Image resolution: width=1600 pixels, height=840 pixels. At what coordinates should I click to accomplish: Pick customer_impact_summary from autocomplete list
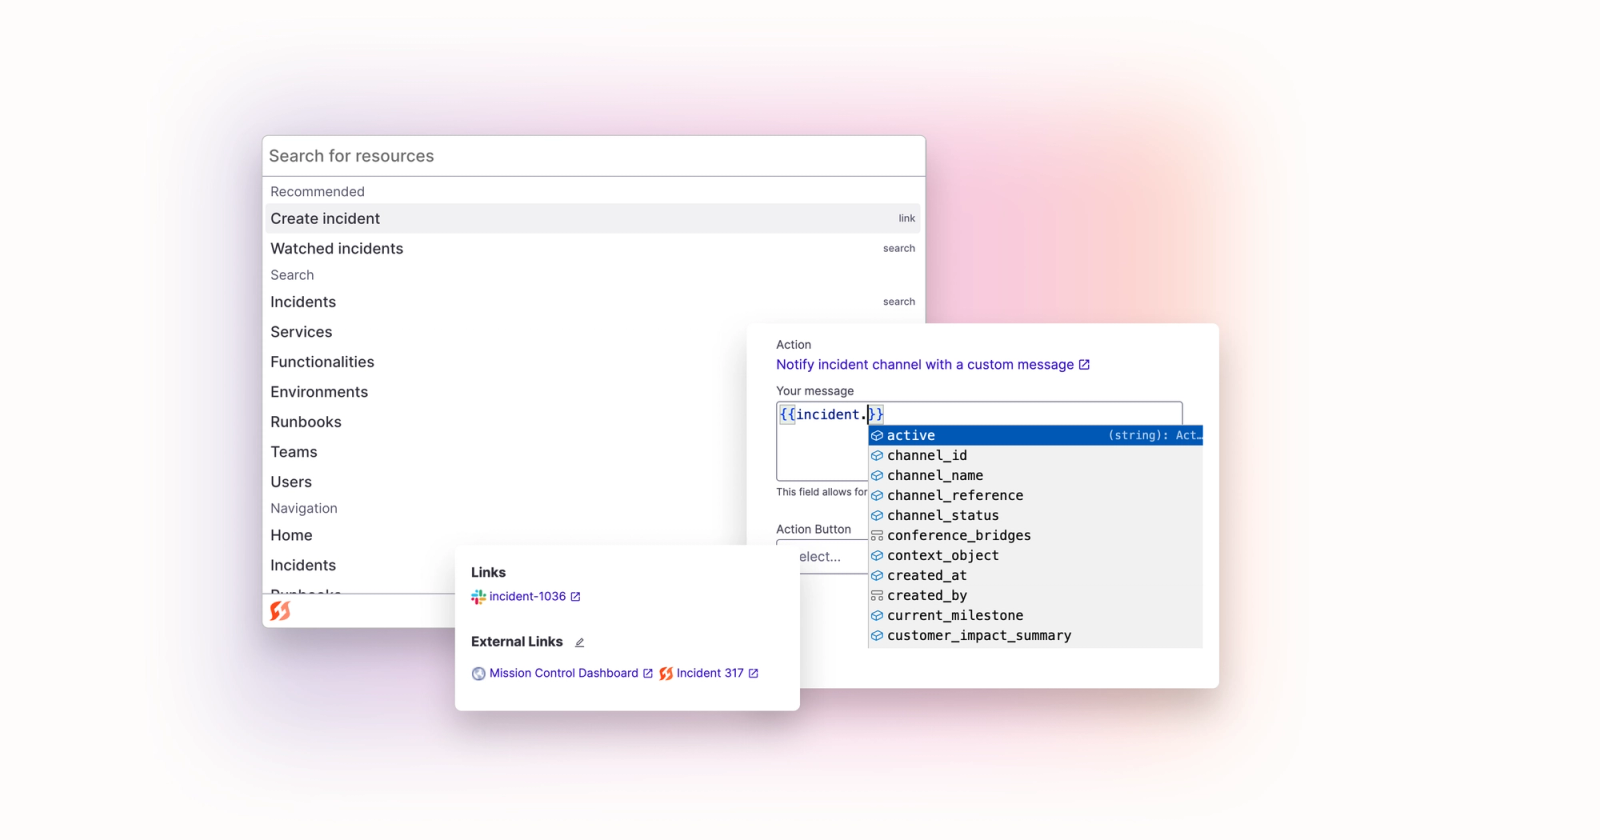1035,636
